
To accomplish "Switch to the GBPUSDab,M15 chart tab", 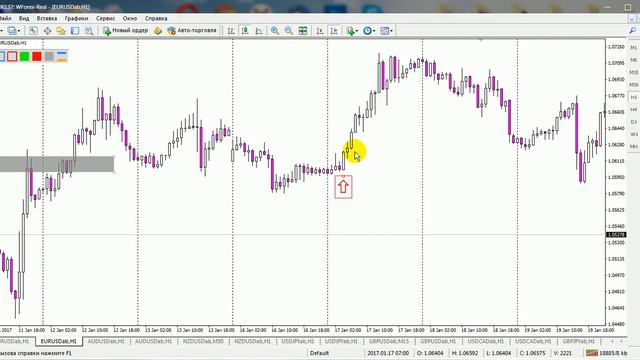I will [x=389, y=341].
